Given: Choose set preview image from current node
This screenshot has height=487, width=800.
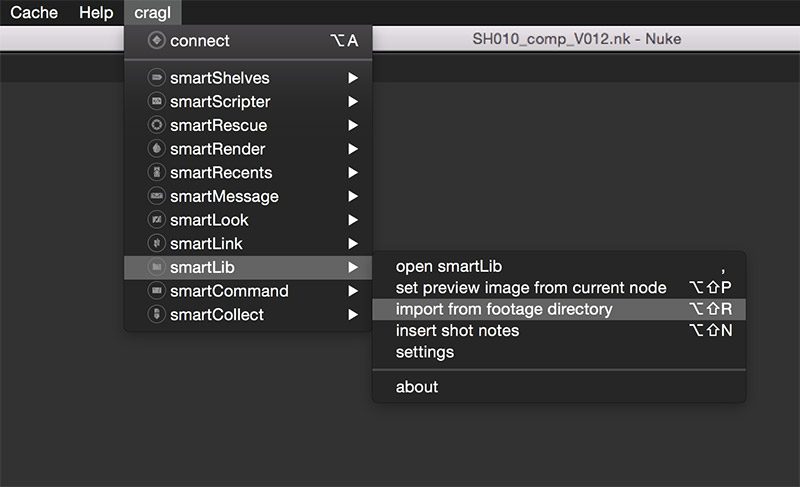Looking at the screenshot, I should 530,288.
